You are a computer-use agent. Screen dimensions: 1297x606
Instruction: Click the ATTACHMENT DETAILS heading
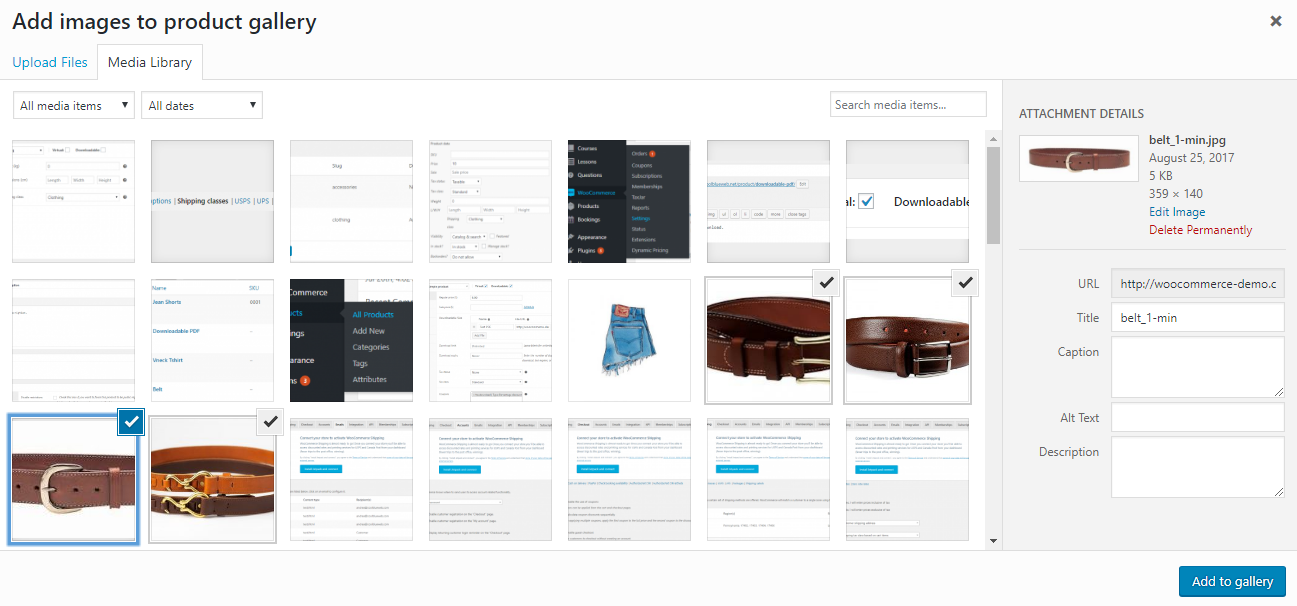click(x=1081, y=114)
